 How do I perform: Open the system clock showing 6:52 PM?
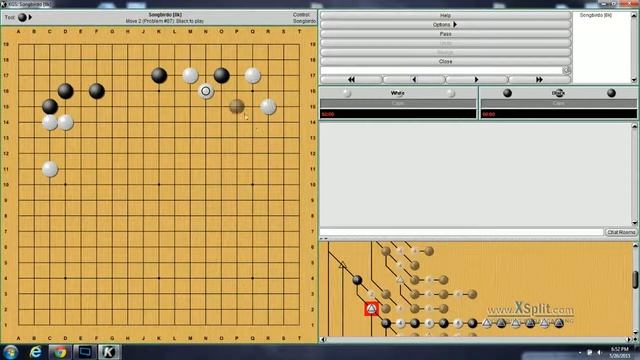click(620, 352)
